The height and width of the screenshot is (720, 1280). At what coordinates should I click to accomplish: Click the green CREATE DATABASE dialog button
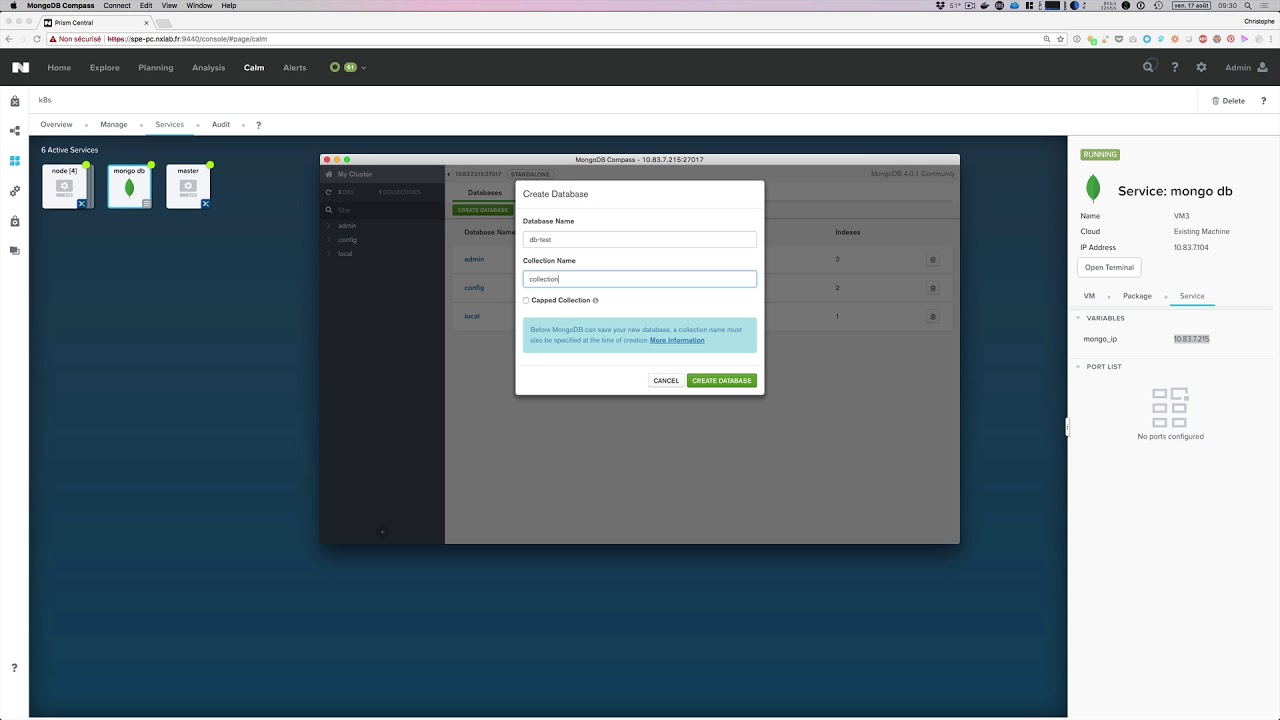click(x=721, y=381)
